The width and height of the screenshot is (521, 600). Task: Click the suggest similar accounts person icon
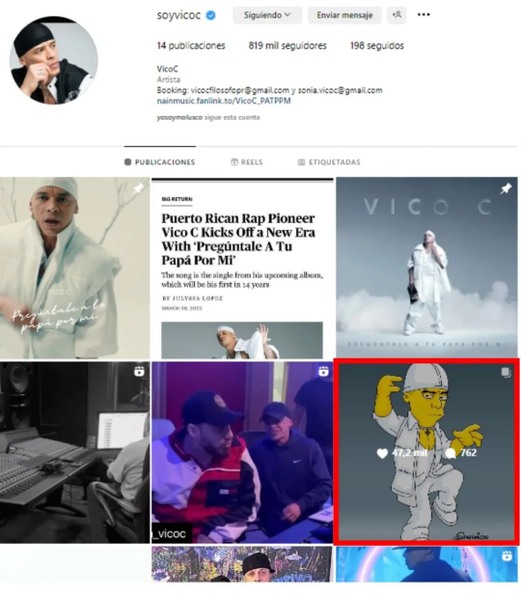(397, 15)
